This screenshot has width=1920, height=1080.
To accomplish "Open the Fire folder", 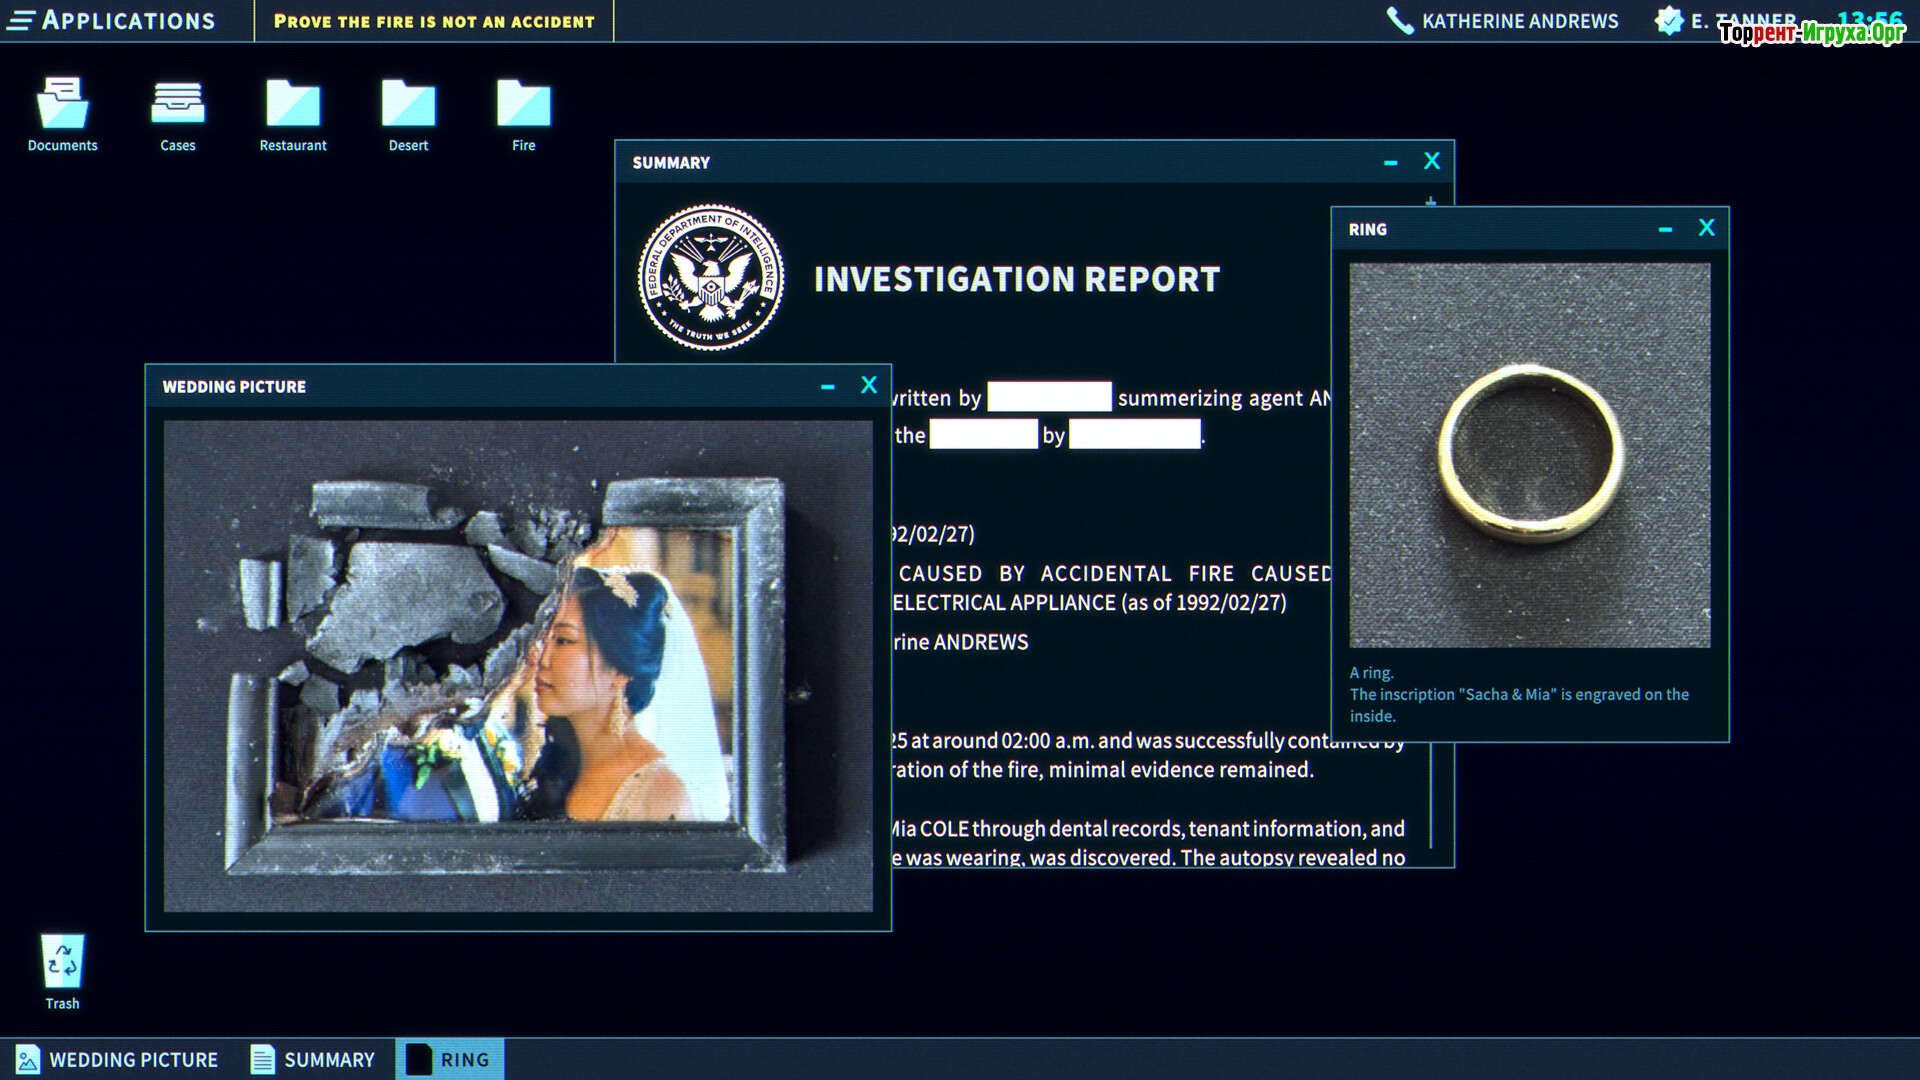I will click(x=523, y=105).
